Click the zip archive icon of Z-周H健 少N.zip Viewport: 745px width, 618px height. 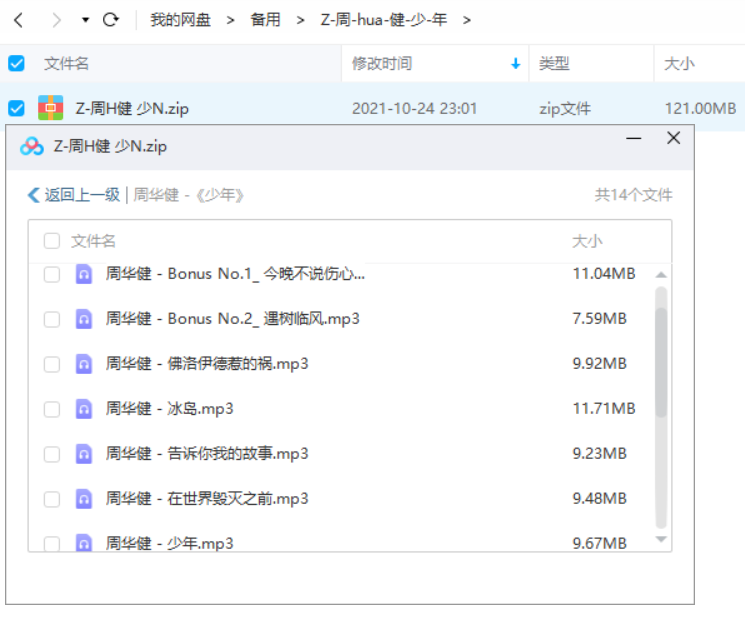(50, 108)
